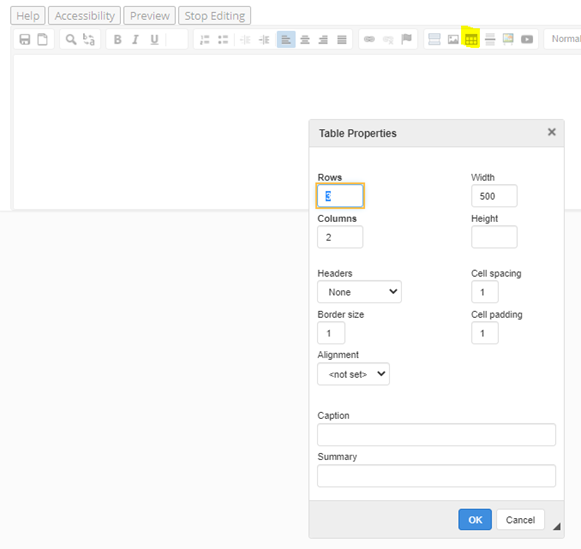
Task: Cancel the Table Properties dialog
Action: pos(521,520)
